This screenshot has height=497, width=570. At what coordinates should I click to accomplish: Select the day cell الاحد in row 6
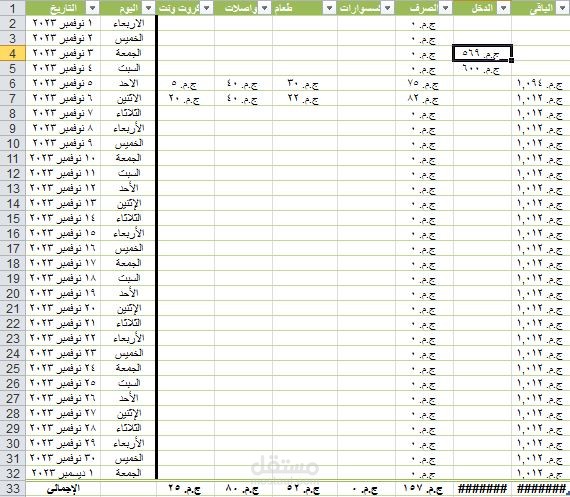[x=128, y=84]
